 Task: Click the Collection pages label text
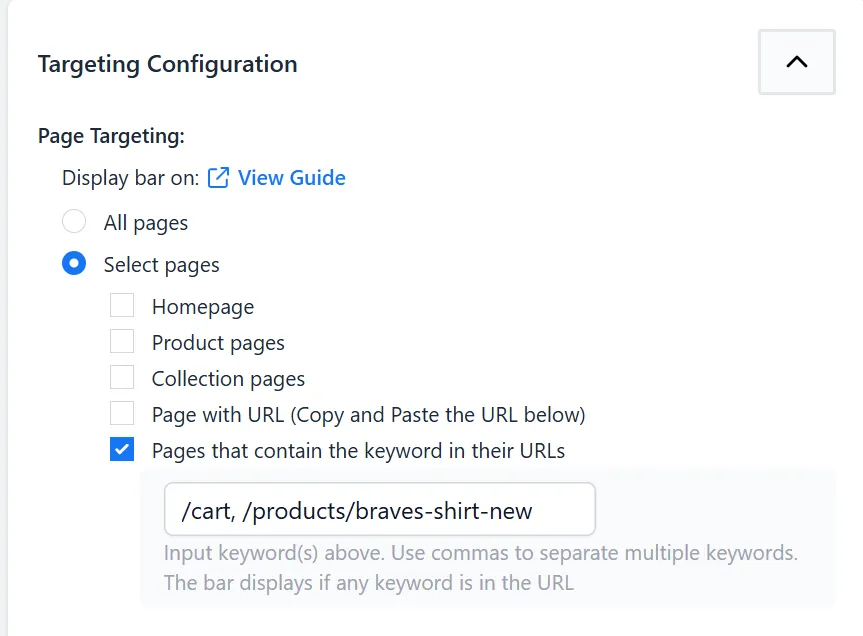(228, 379)
